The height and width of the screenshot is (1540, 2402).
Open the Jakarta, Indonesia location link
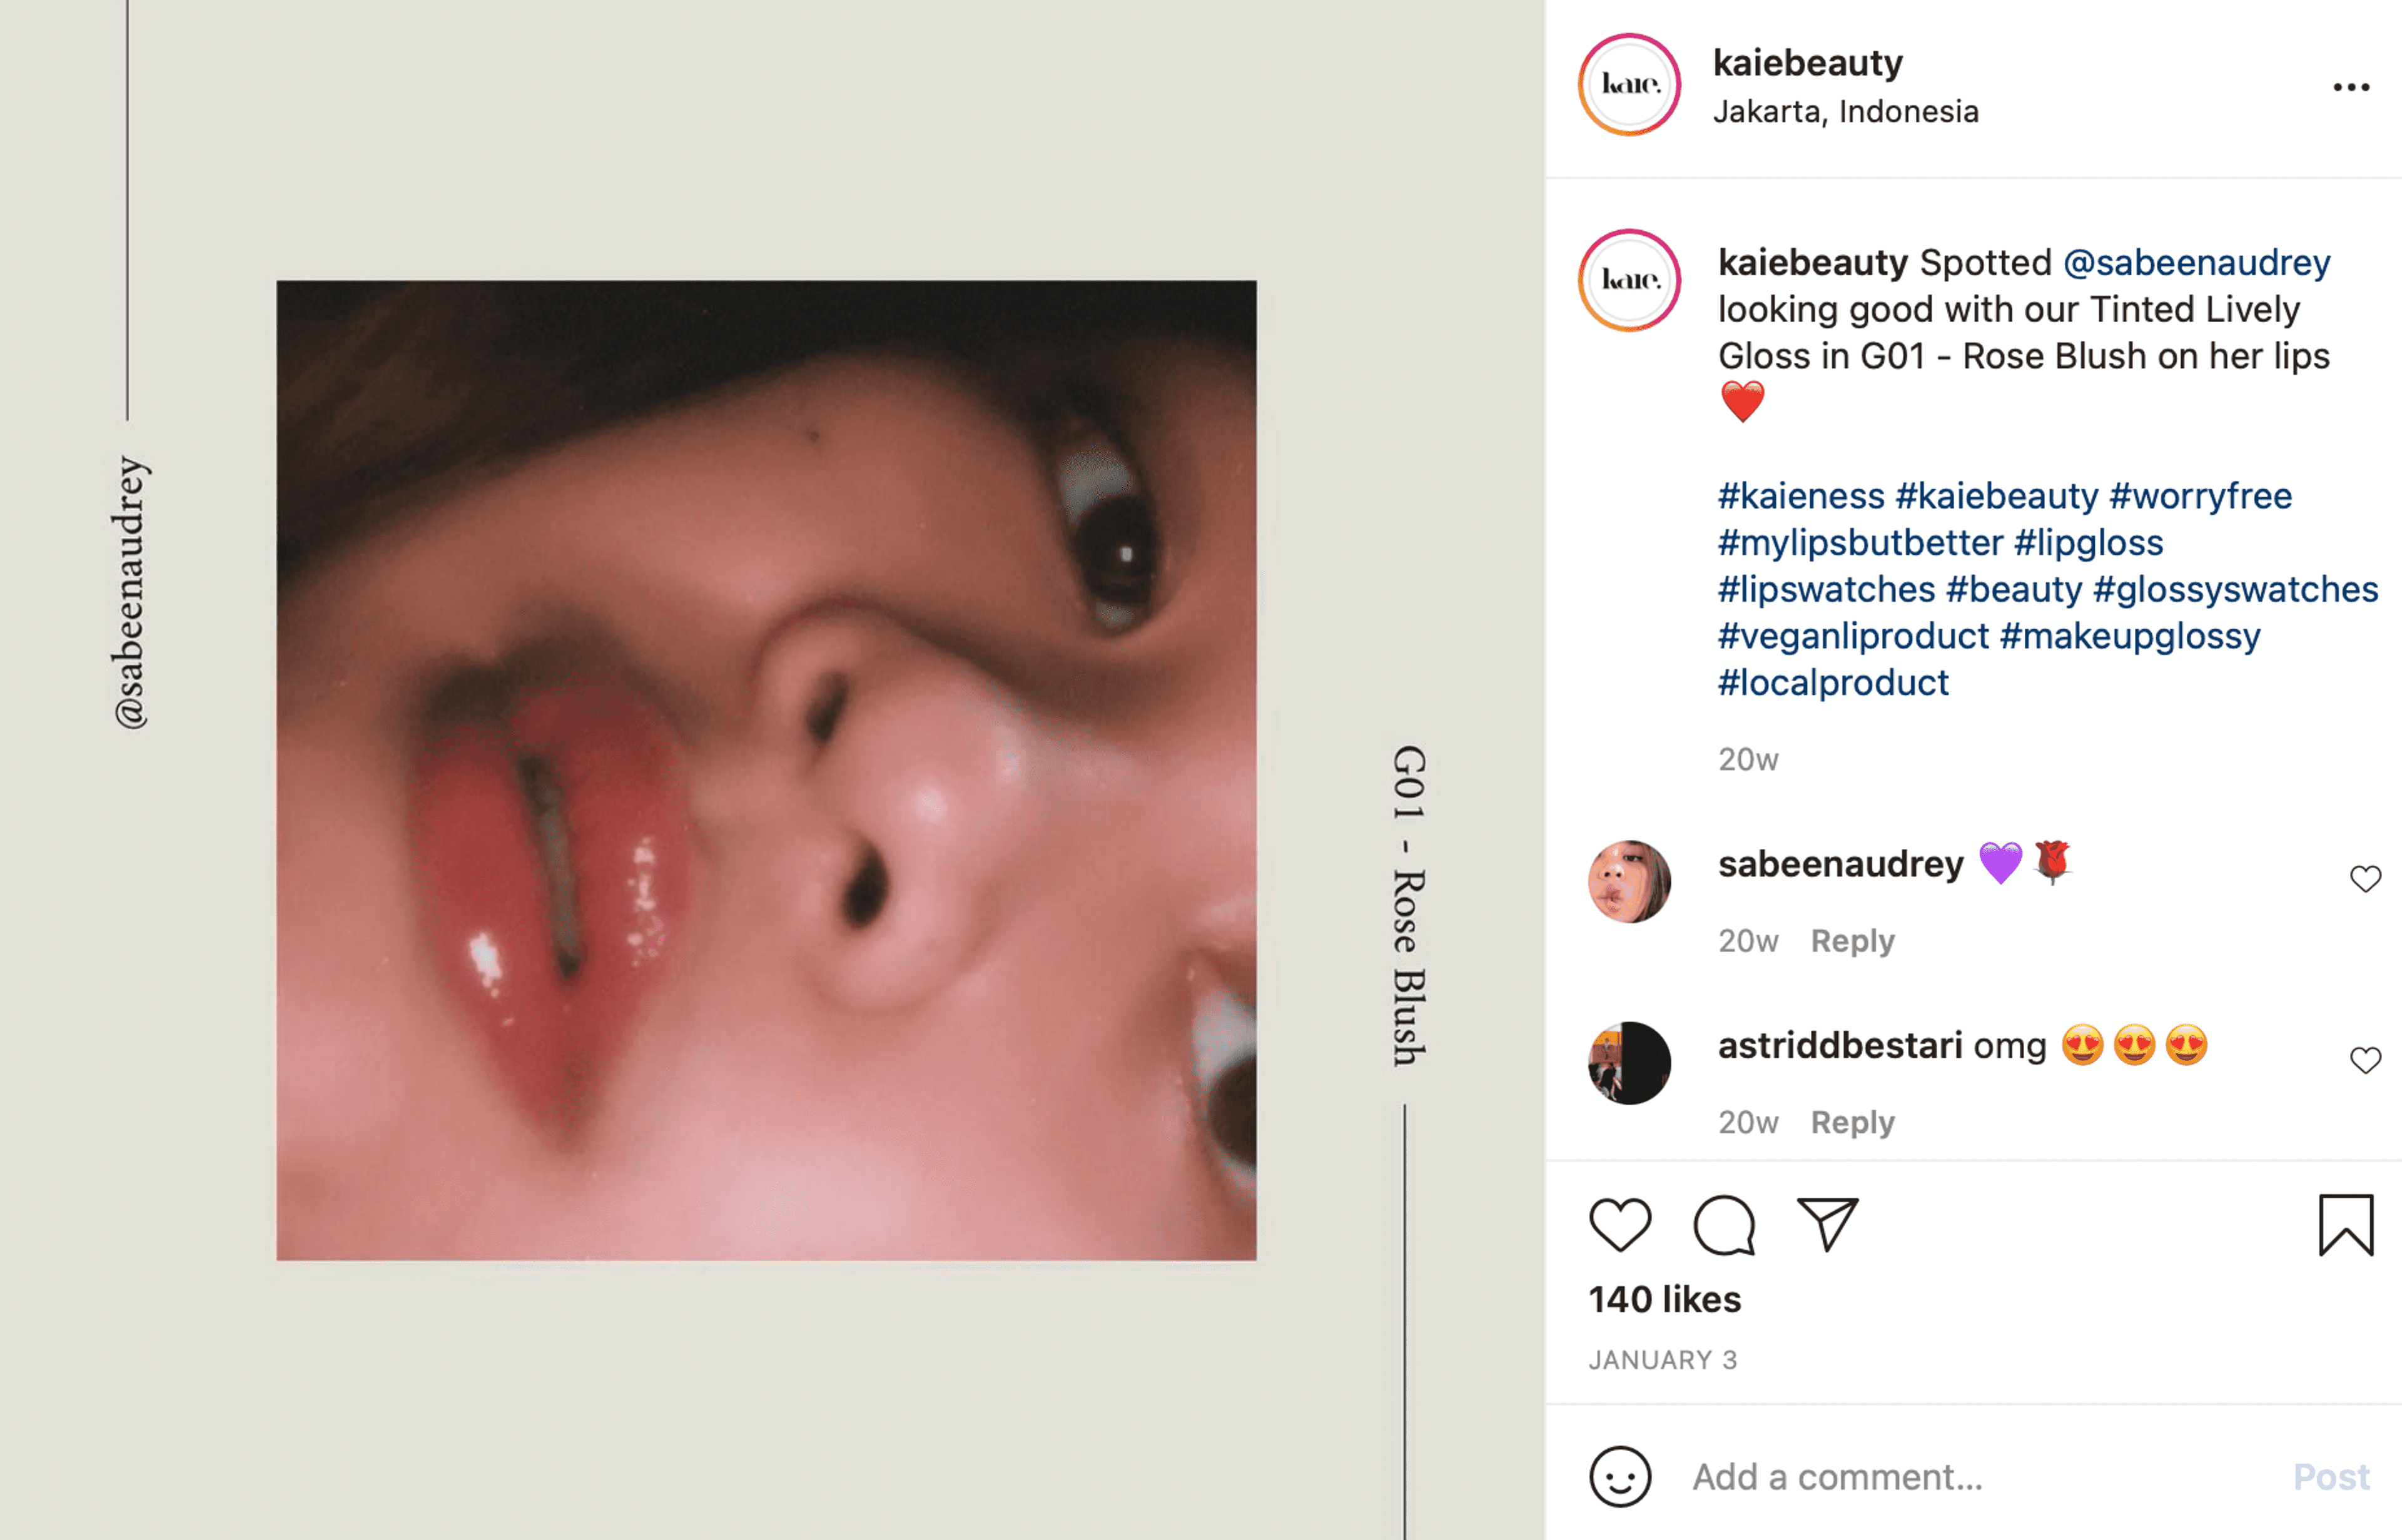(x=1845, y=112)
